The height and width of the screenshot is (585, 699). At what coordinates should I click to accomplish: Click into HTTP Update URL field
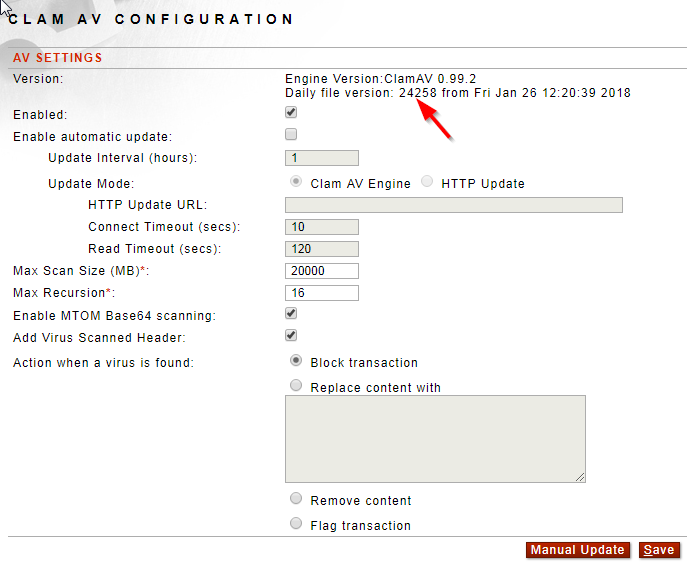(x=454, y=205)
